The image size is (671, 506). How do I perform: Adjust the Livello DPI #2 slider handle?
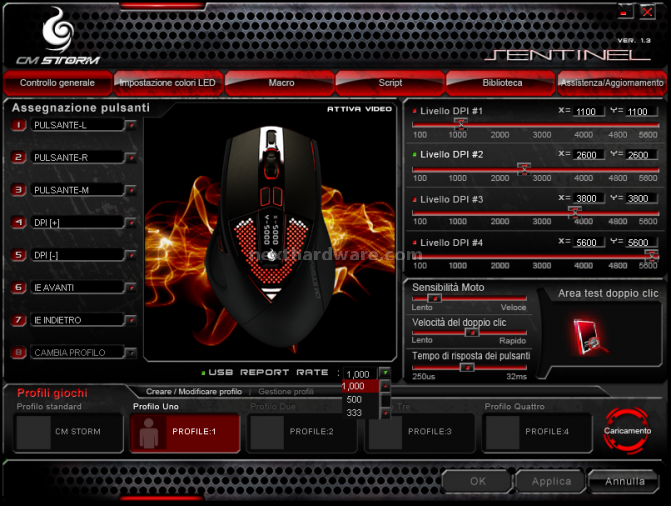pos(524,168)
